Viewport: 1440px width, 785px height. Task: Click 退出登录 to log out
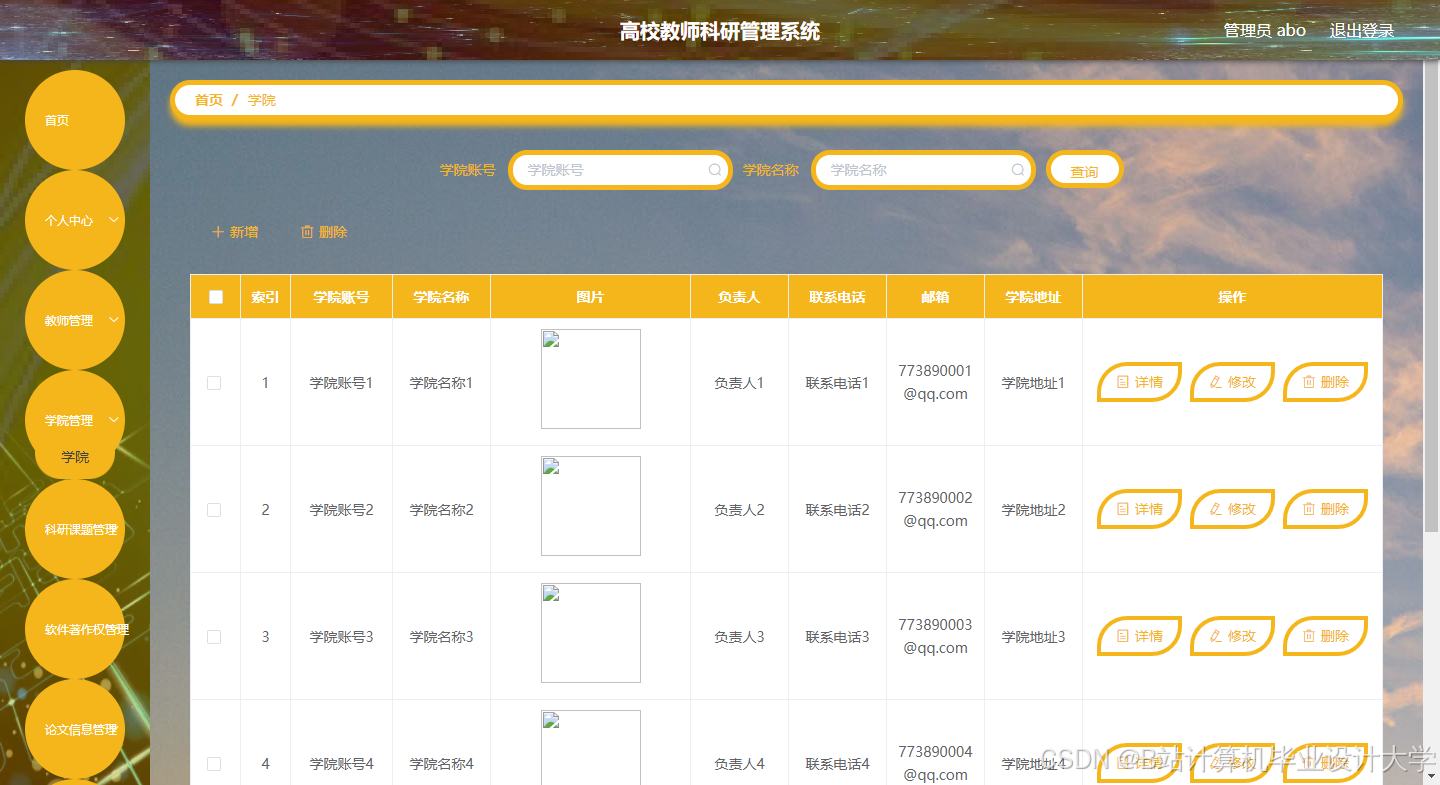click(x=1362, y=31)
